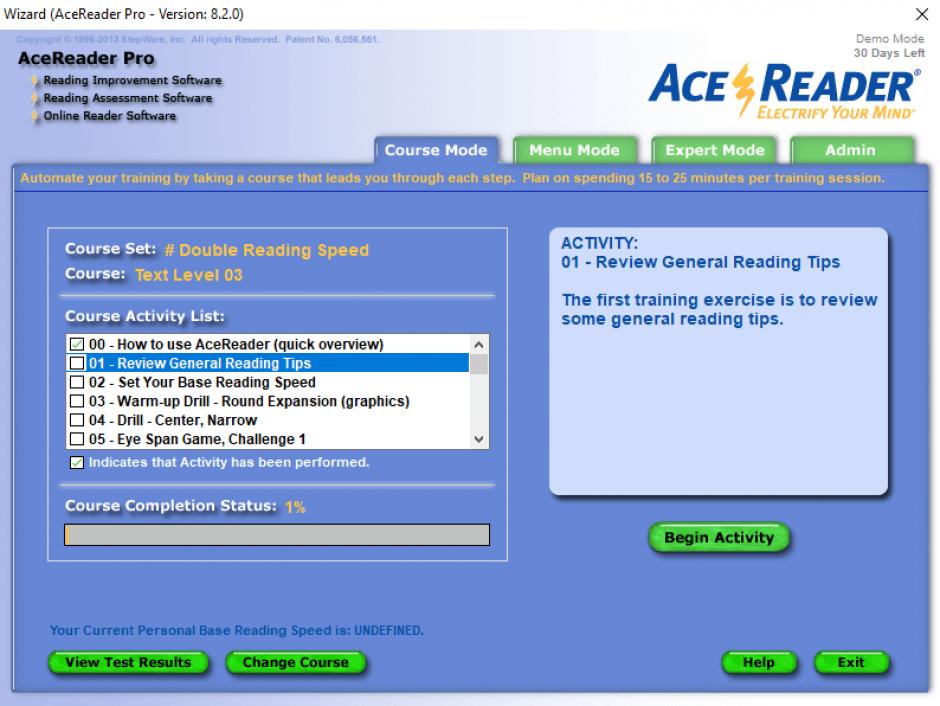Select '02 - Set Your Base Reading Speed' row

268,382
